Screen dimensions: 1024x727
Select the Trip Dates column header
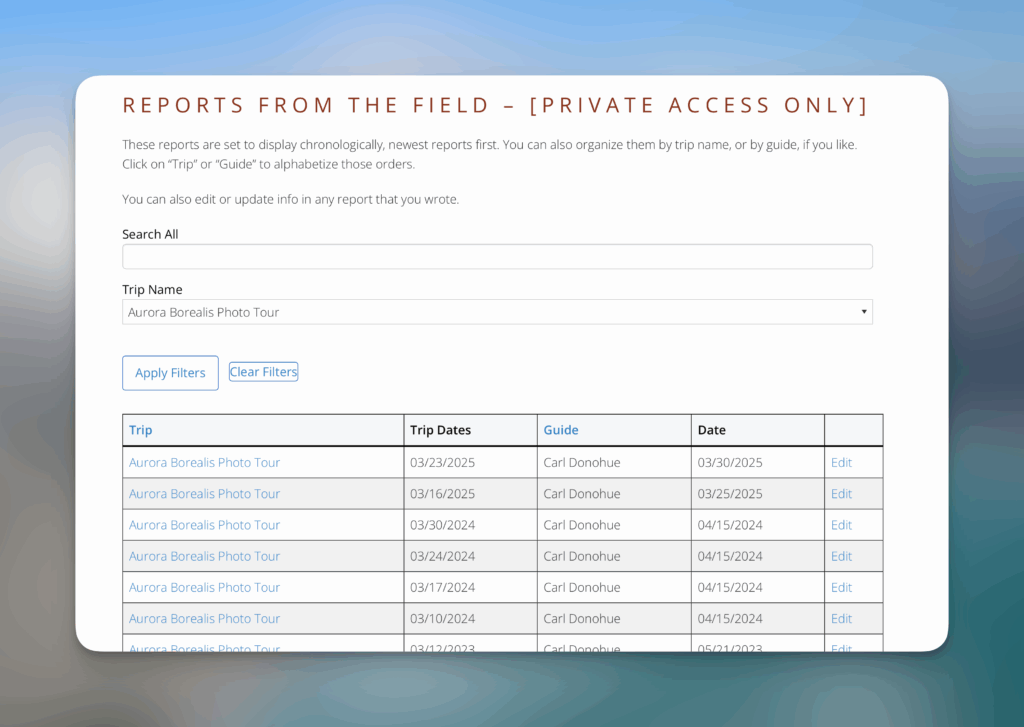[x=441, y=429]
